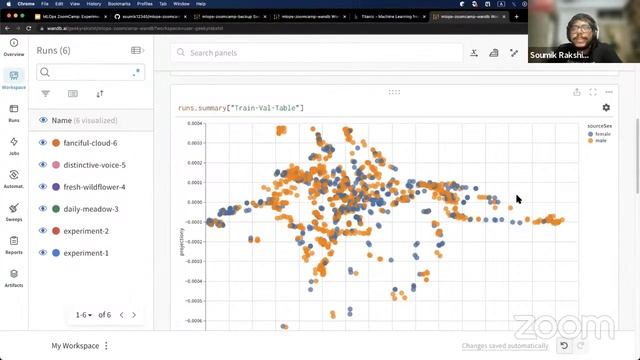Viewport: 640px width, 360px height.
Task: Open the Runs page in sidebar
Action: (14, 113)
